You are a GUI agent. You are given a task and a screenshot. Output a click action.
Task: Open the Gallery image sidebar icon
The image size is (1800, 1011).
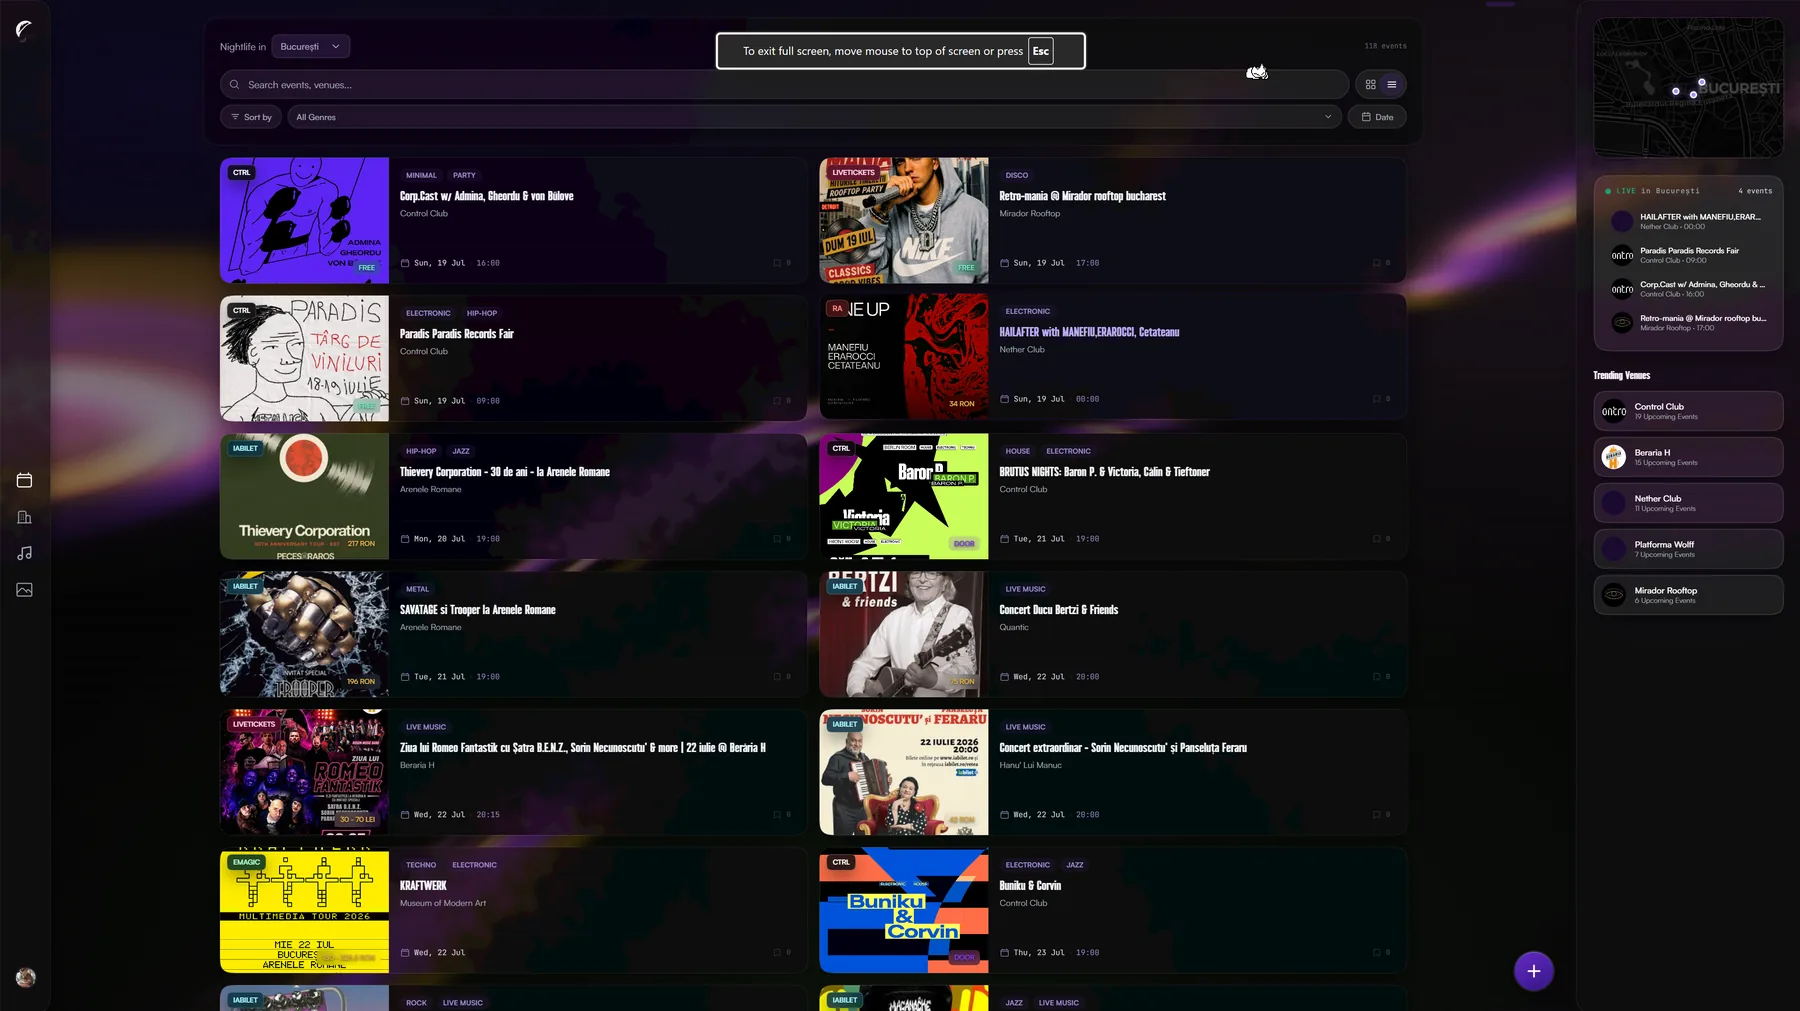[25, 590]
